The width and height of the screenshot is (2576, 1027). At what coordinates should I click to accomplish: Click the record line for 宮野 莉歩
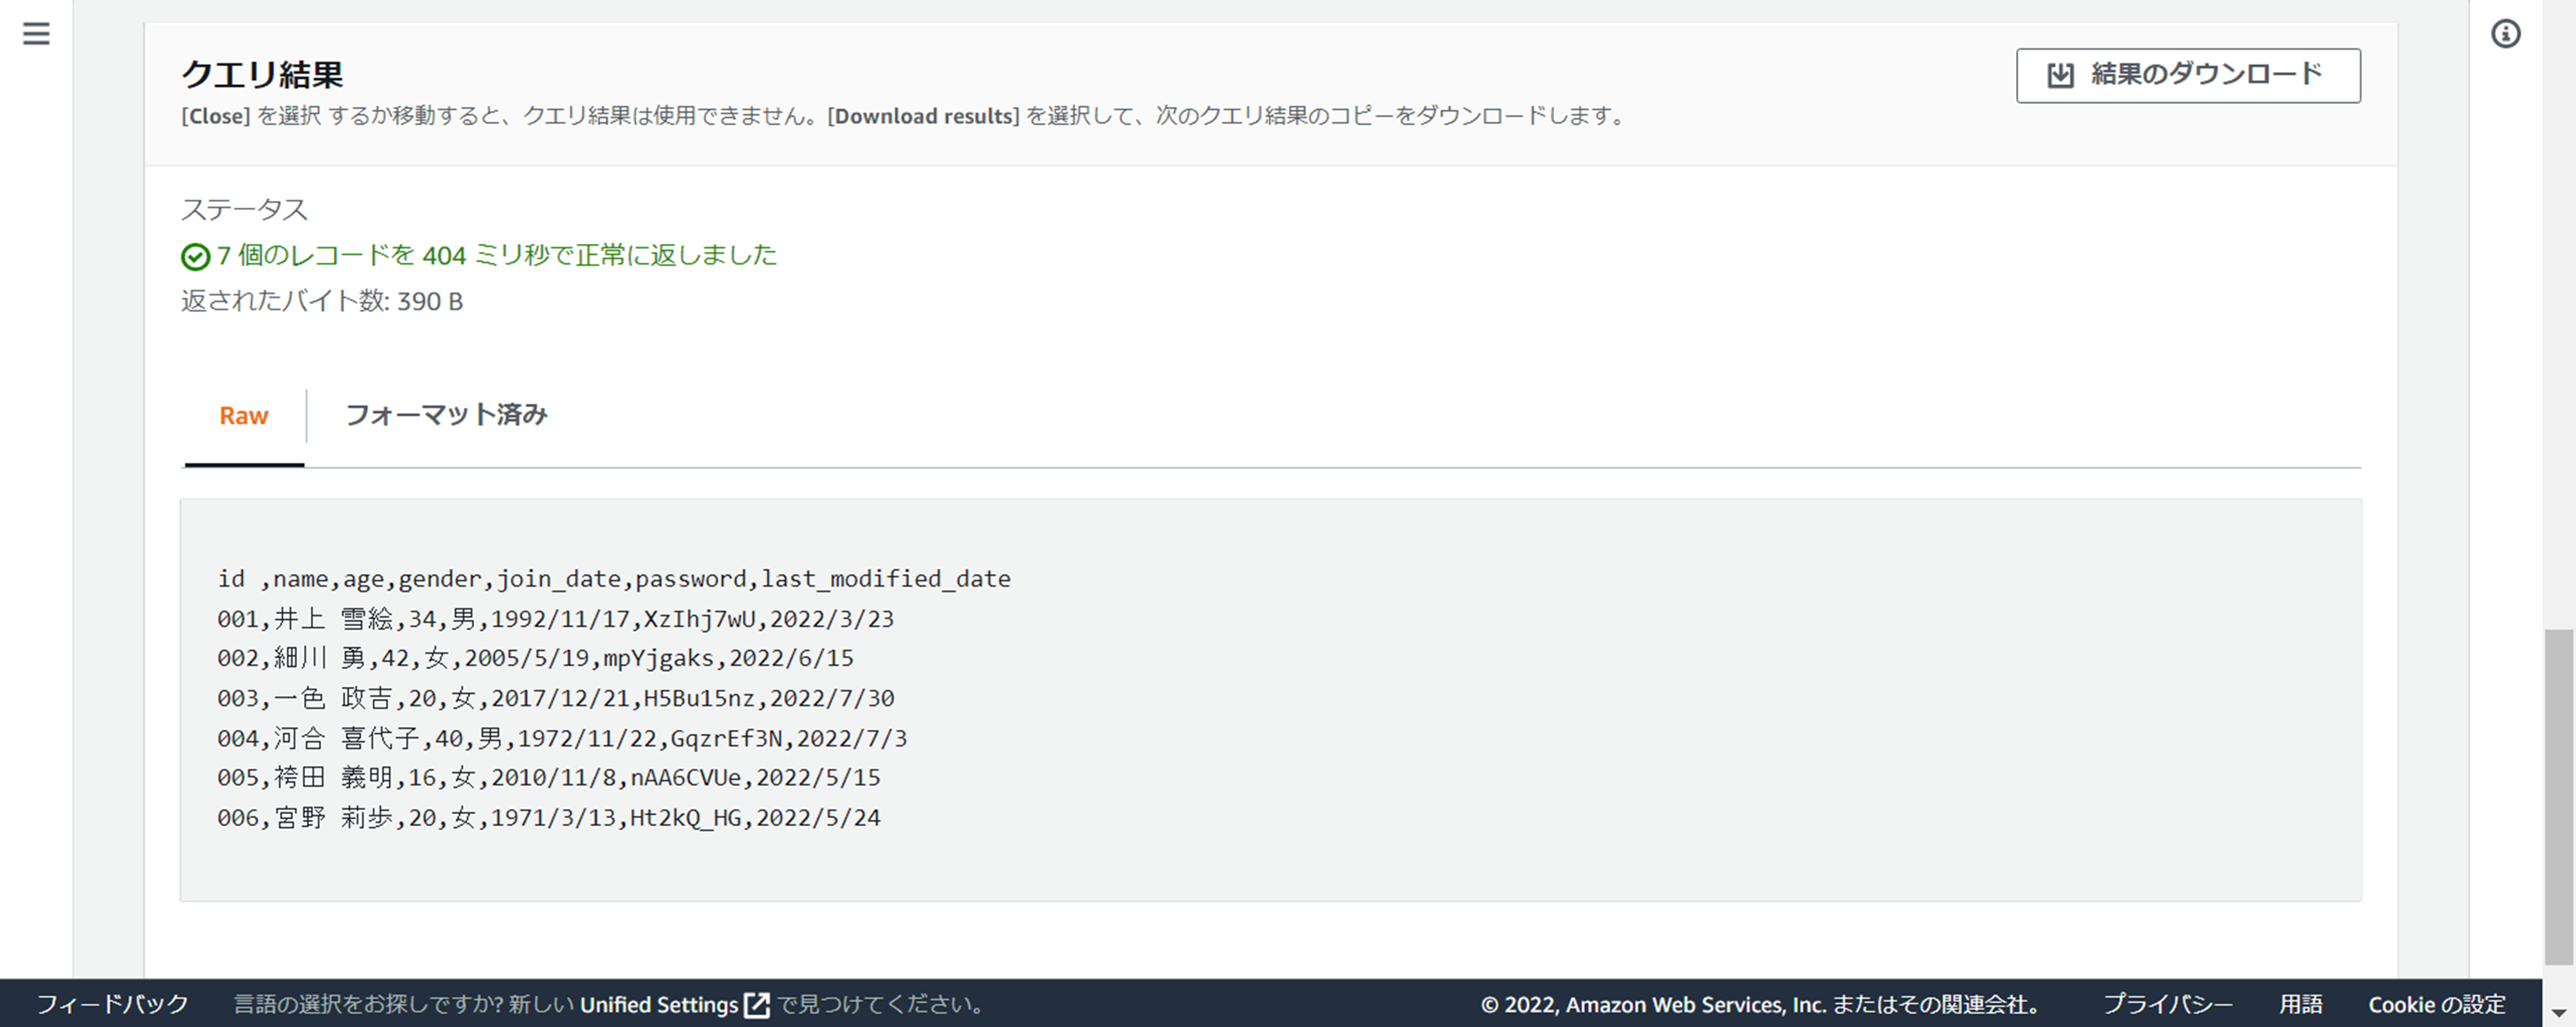tap(548, 818)
